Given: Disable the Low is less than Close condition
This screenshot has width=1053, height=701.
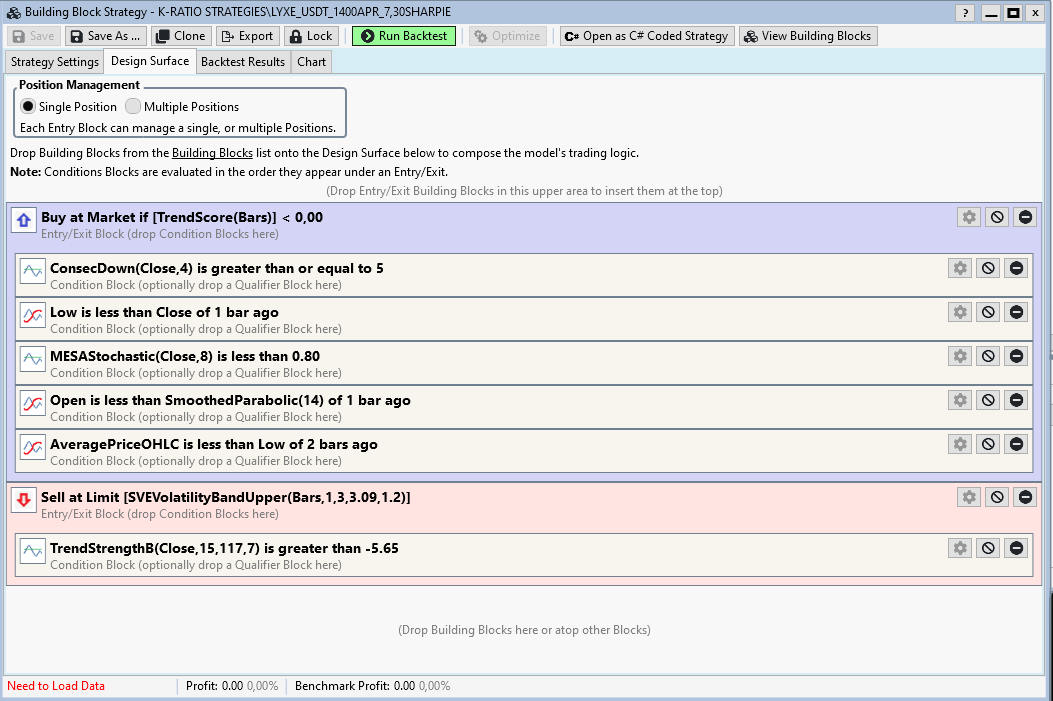Looking at the screenshot, I should [x=988, y=312].
